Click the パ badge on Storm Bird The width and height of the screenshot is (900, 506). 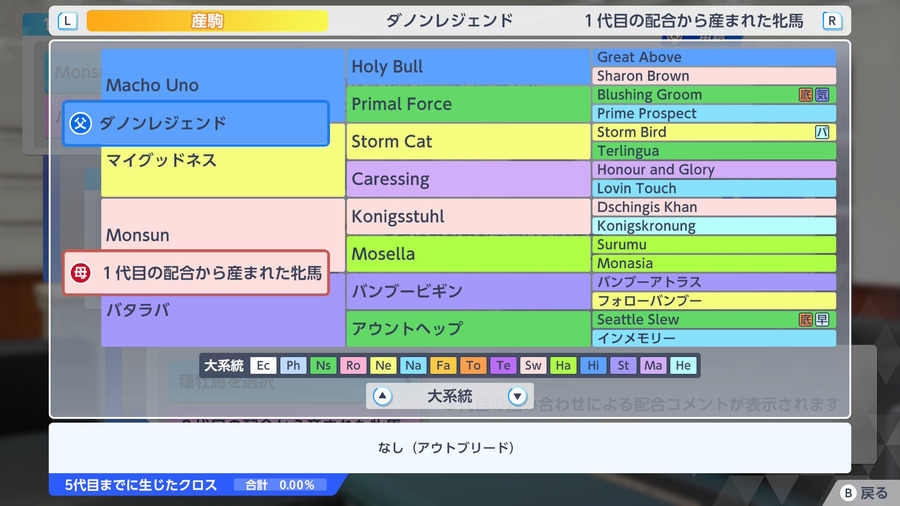[822, 132]
